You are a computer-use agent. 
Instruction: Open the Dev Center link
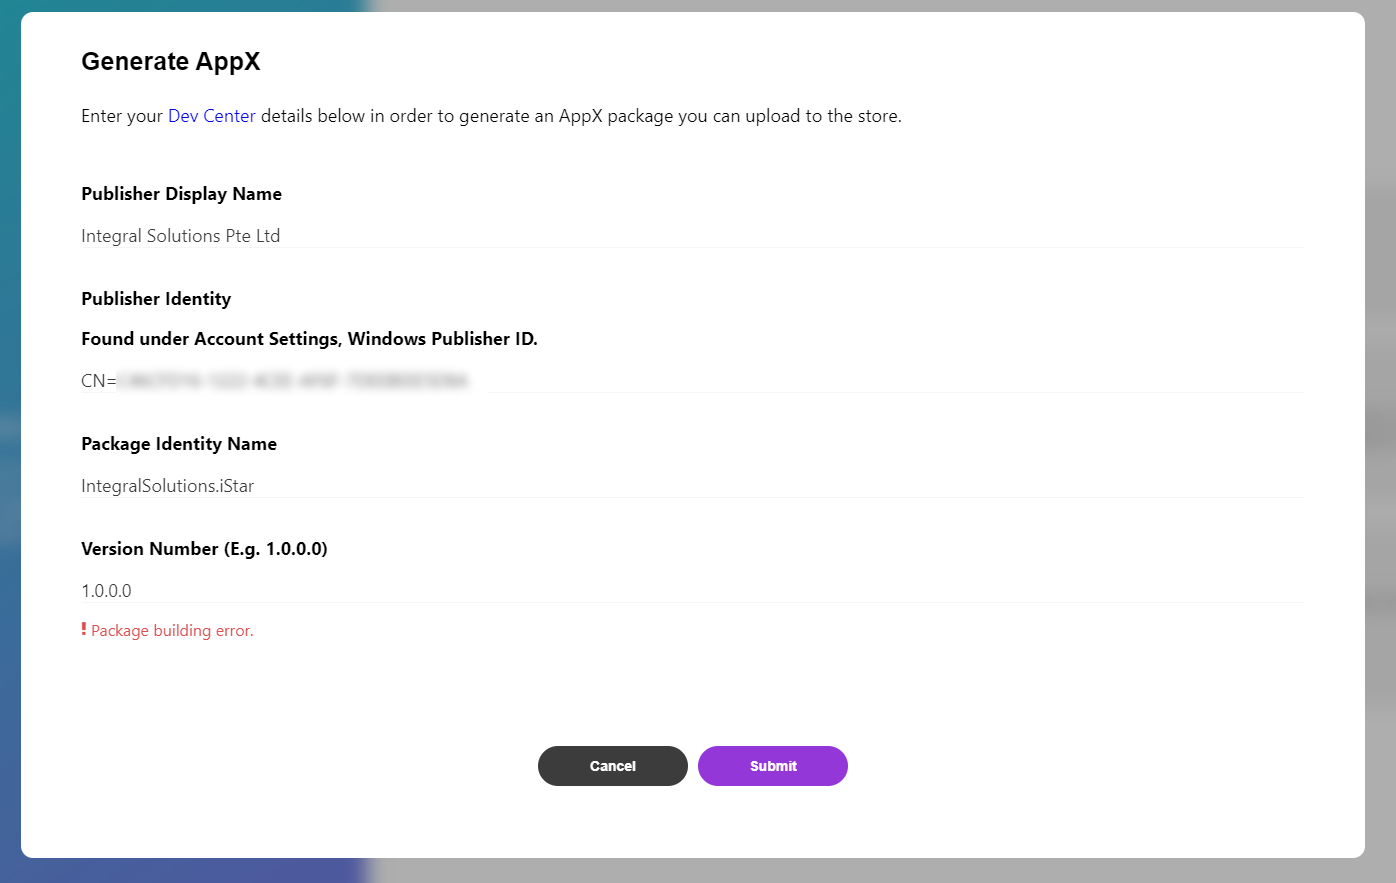(x=212, y=116)
